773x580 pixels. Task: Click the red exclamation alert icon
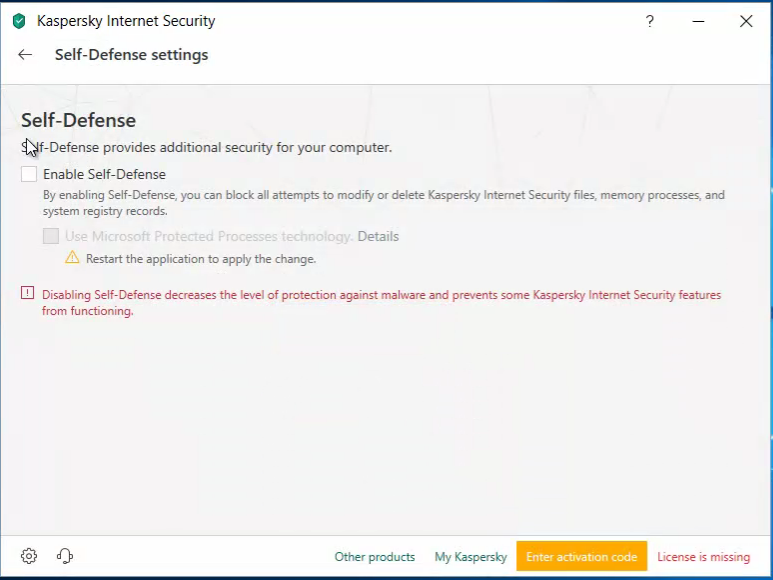tap(28, 293)
